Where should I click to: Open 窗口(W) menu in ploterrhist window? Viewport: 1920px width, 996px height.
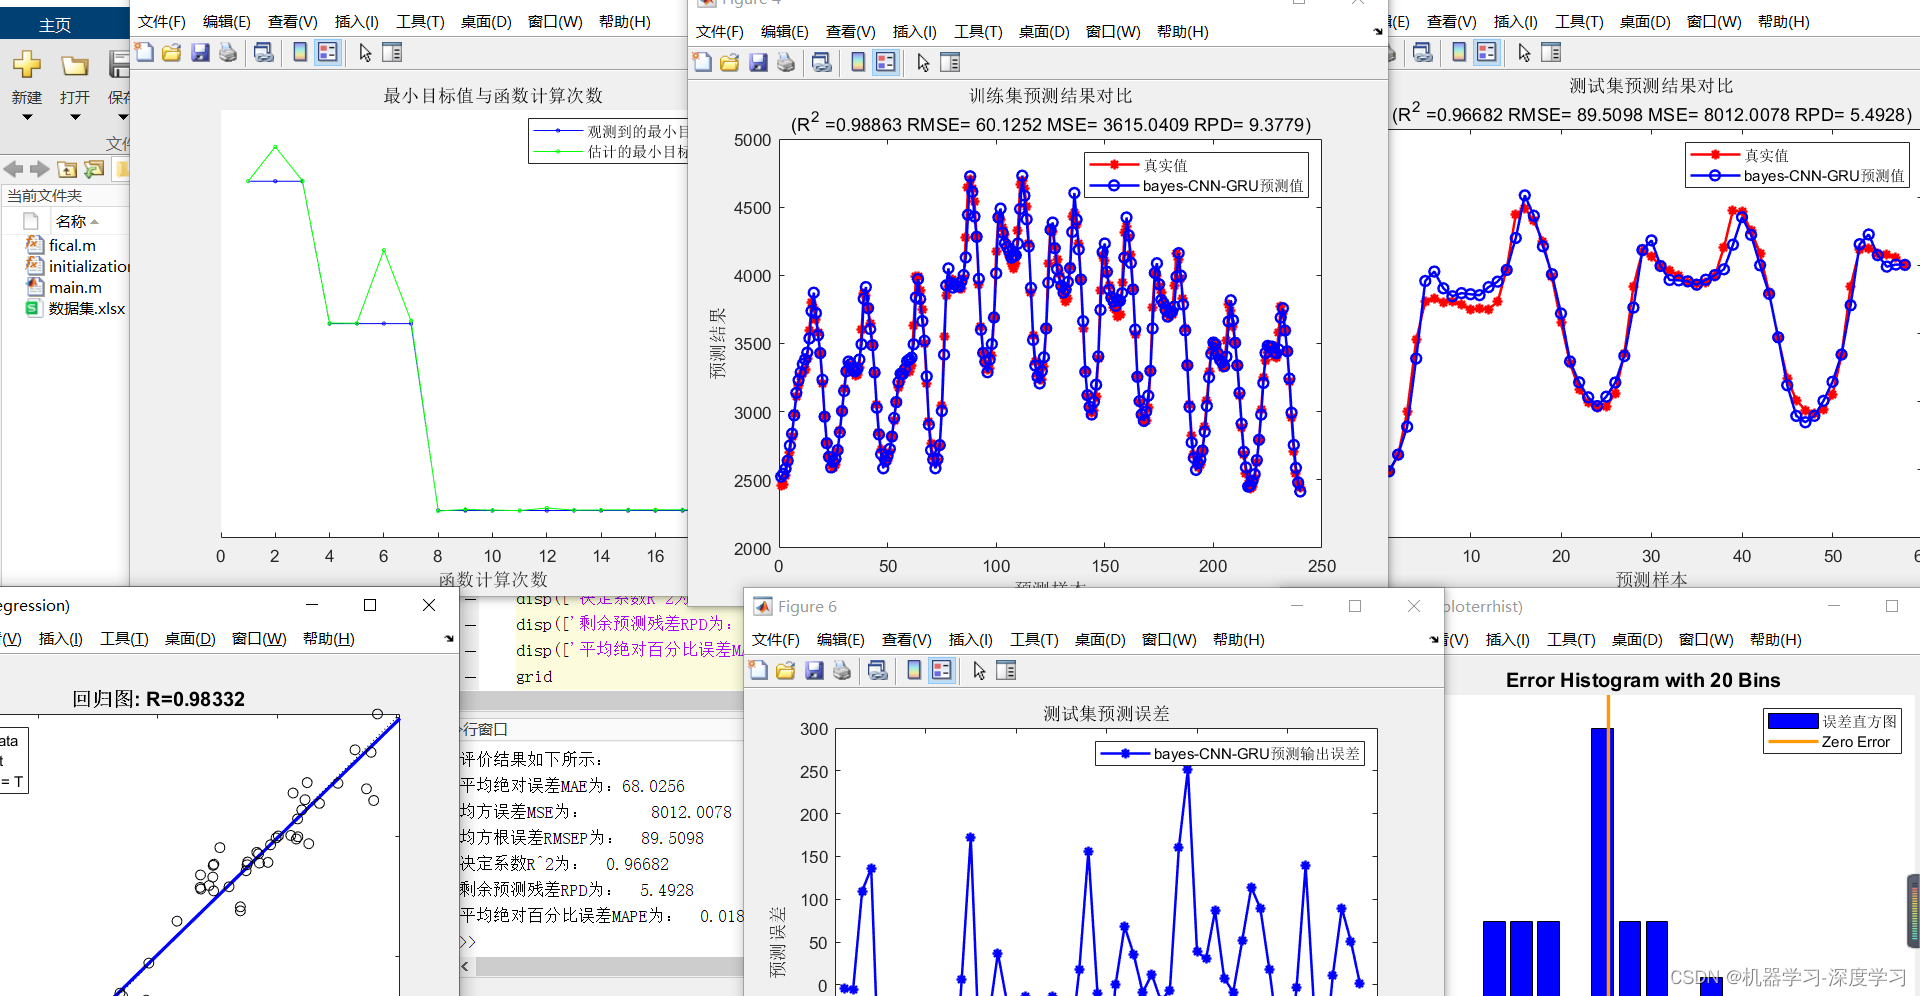[x=1706, y=639]
